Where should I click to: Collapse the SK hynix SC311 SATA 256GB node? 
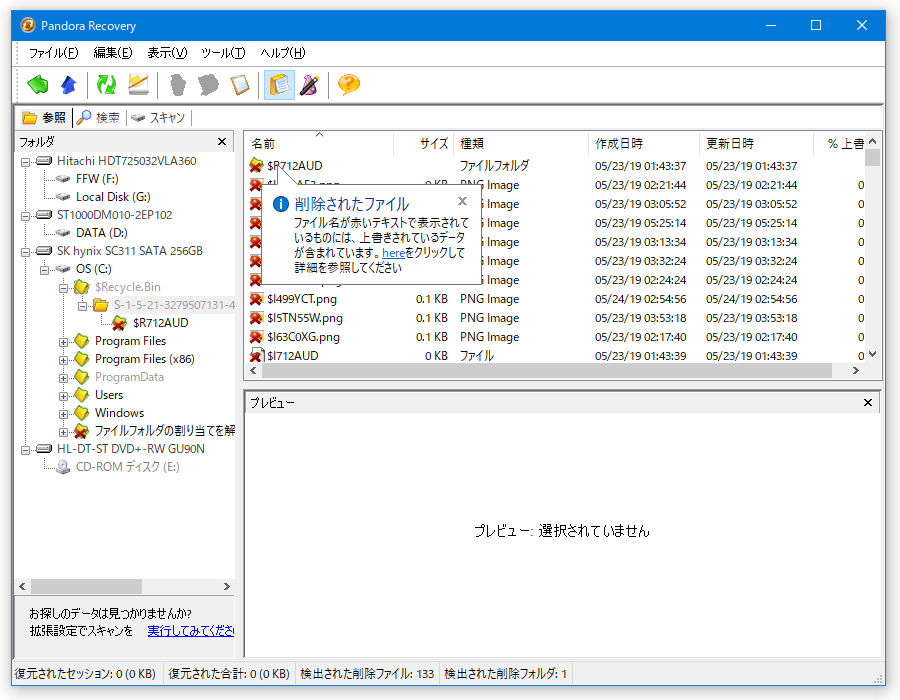click(25, 252)
